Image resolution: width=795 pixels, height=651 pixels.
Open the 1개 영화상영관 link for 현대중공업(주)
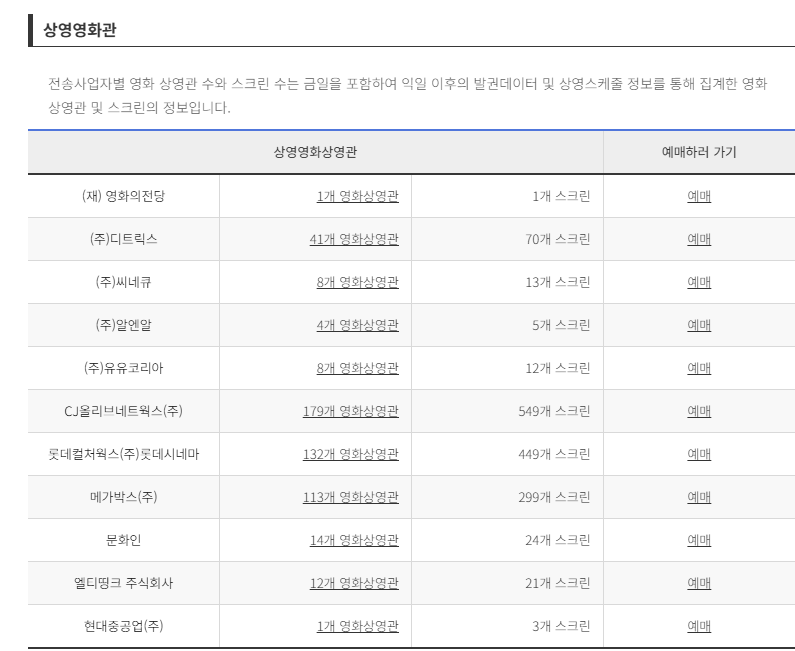click(x=357, y=626)
